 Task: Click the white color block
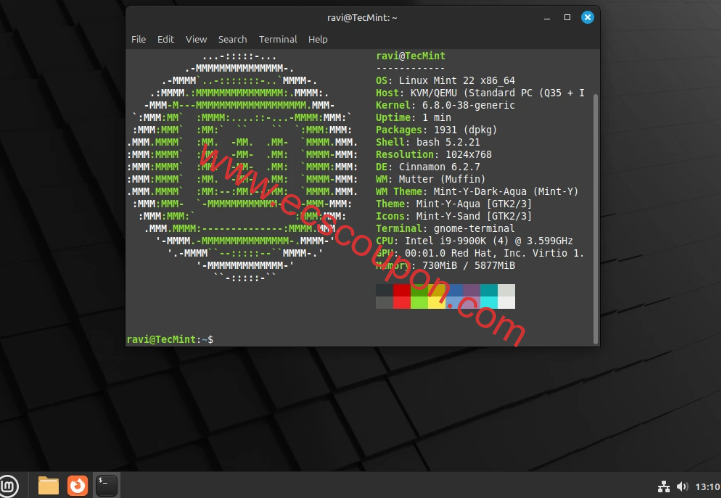[x=506, y=303]
